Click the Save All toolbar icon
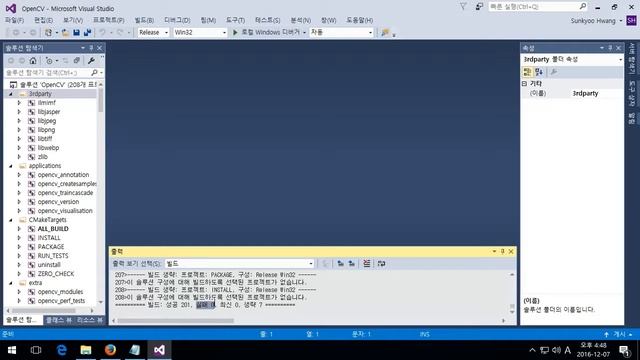This screenshot has width=640, height=360. click(87, 32)
